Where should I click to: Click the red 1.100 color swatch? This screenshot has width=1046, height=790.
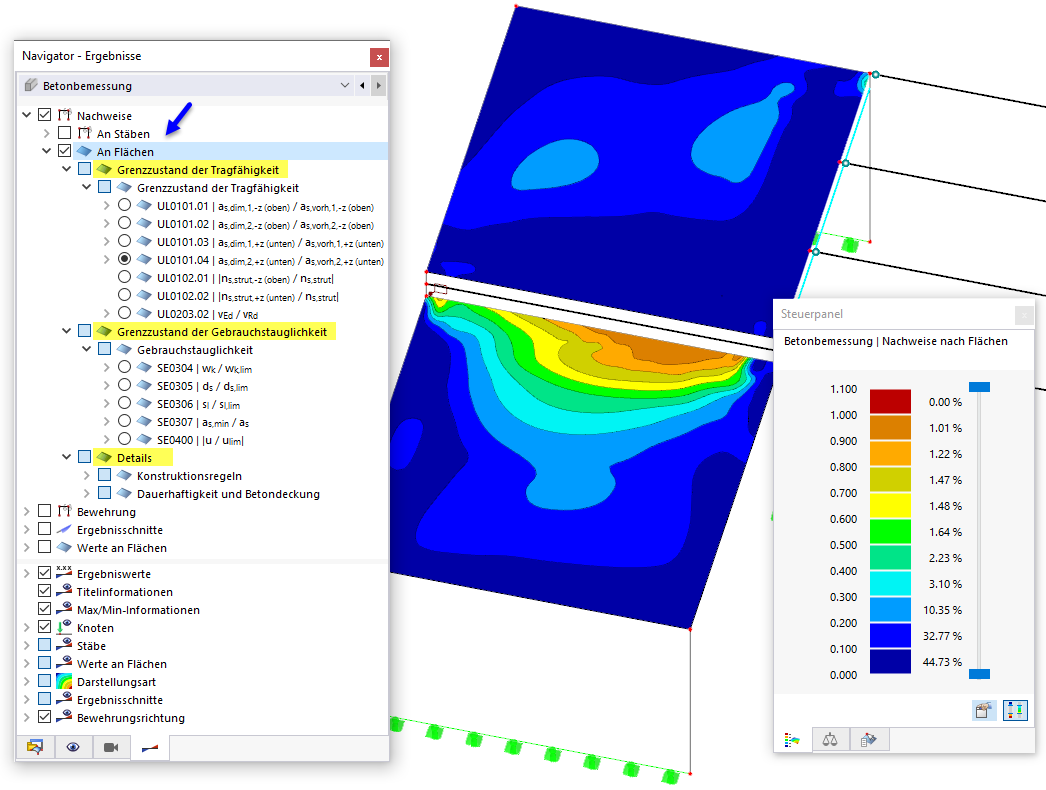pyautogui.click(x=890, y=401)
